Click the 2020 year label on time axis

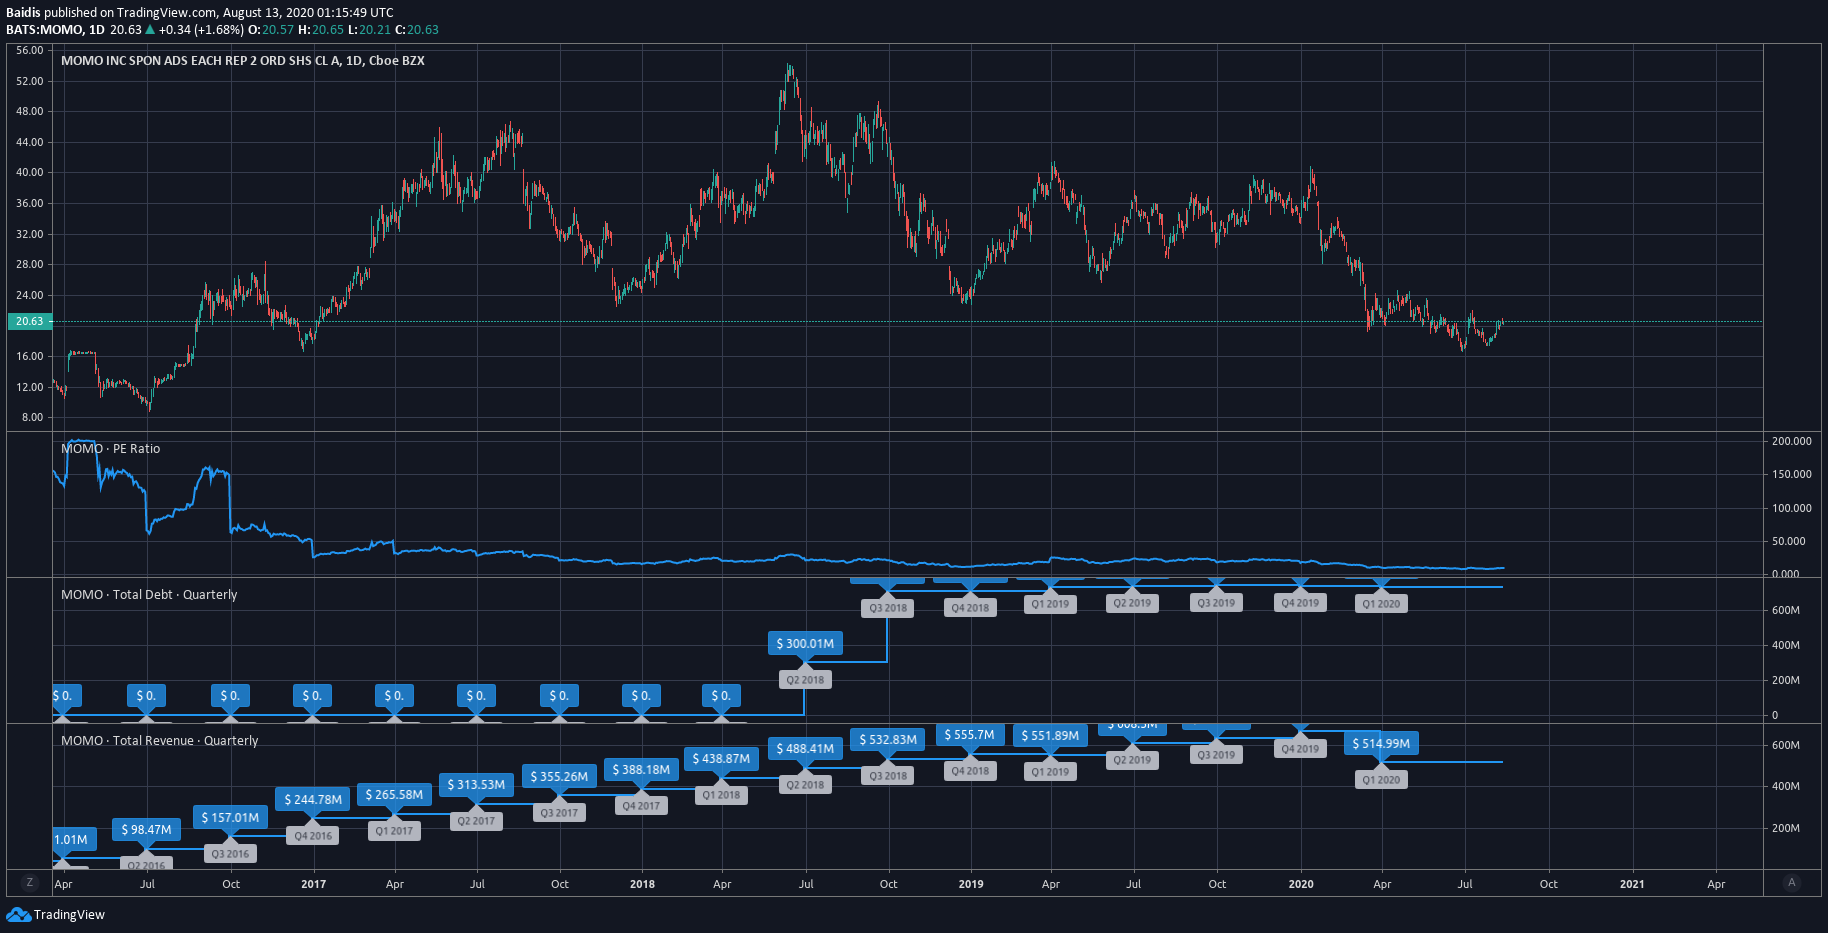point(1301,884)
